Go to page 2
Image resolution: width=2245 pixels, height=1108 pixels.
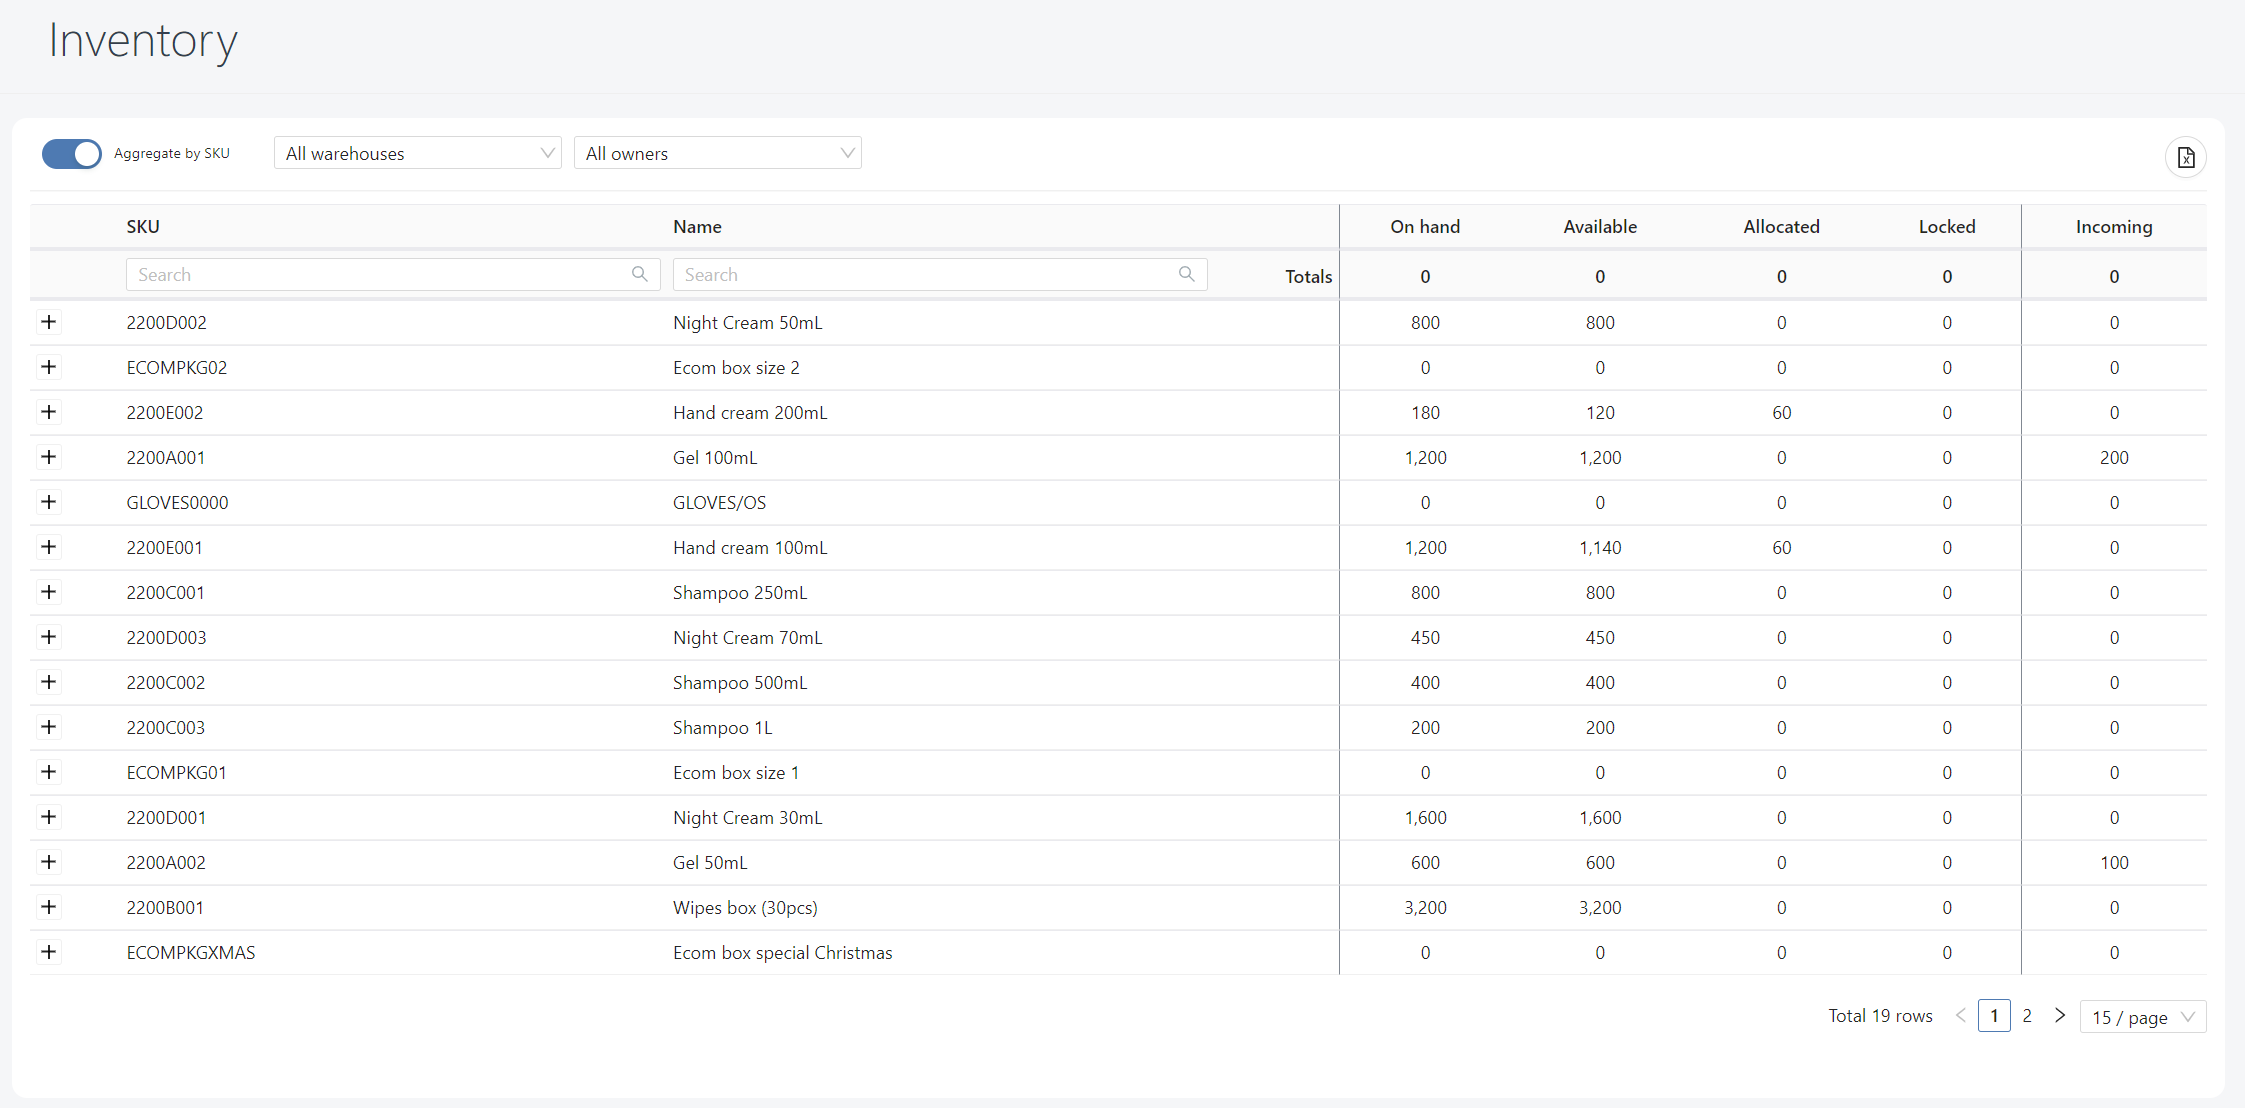[2027, 1016]
